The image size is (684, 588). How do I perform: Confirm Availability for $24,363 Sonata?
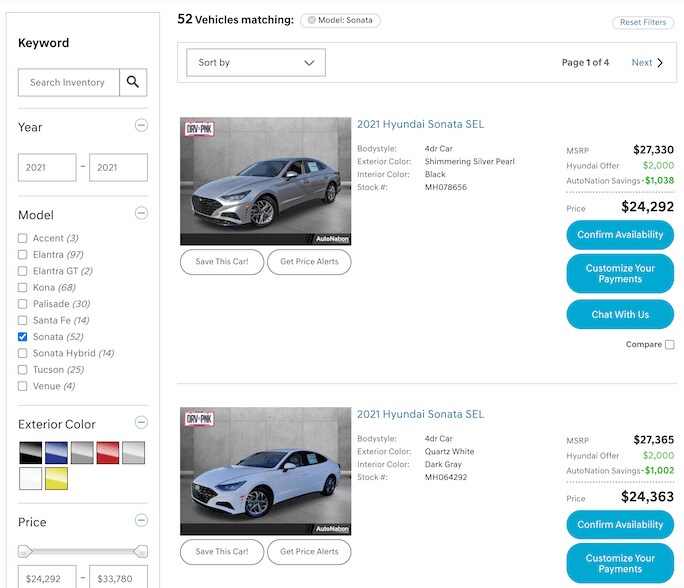[620, 525]
